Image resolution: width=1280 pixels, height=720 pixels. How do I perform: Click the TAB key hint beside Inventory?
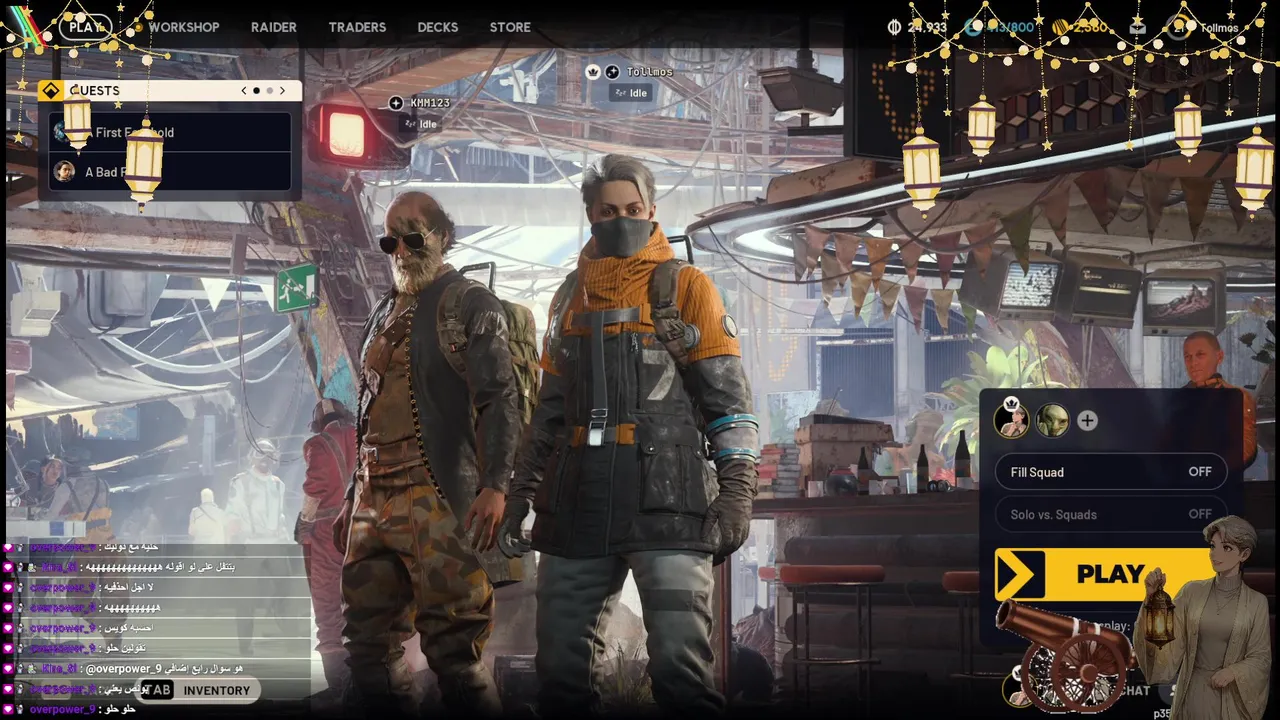tap(156, 690)
